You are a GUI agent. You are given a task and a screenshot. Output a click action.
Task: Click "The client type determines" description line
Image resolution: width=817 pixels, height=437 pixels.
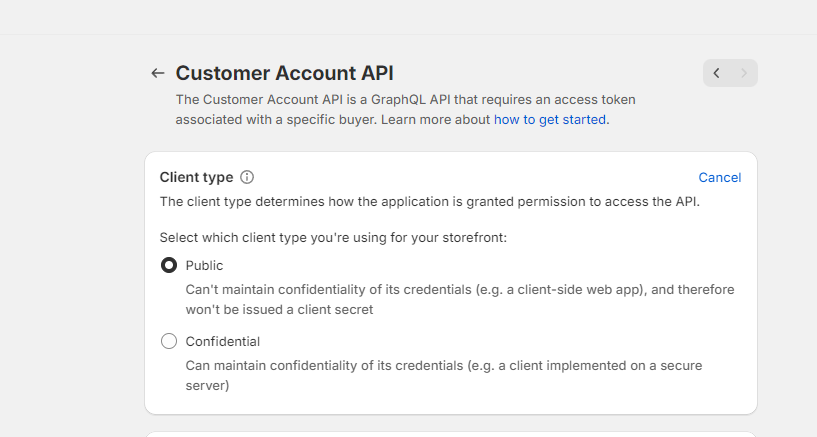point(431,201)
